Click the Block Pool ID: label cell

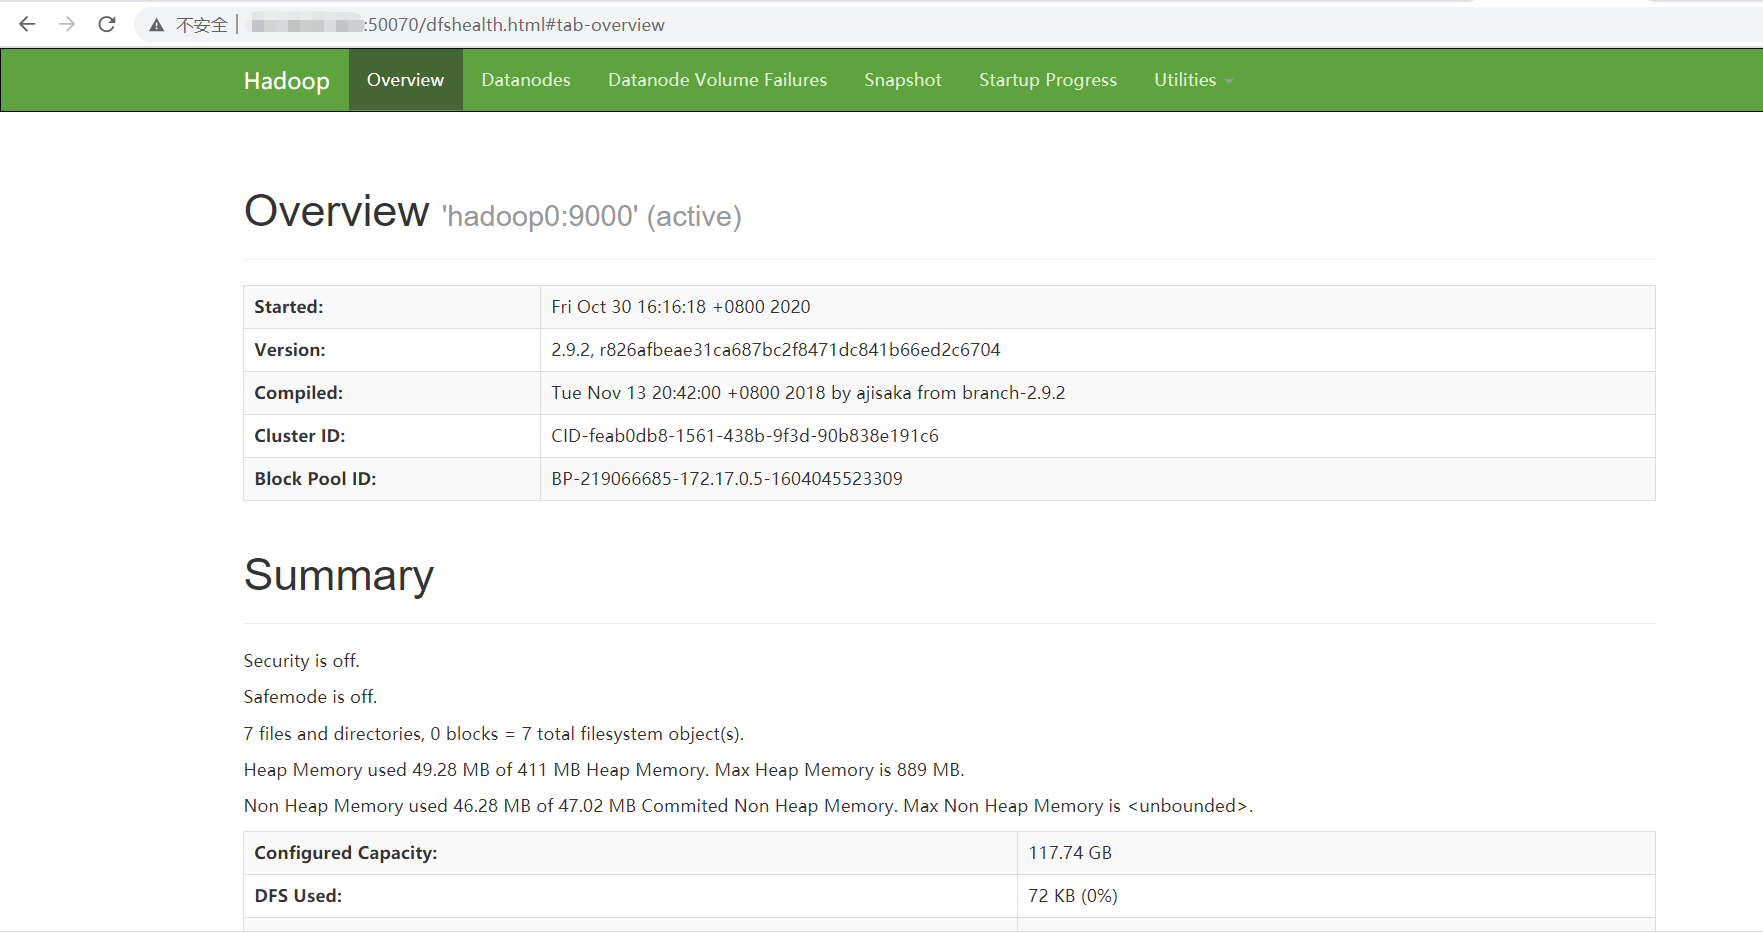[x=392, y=479]
